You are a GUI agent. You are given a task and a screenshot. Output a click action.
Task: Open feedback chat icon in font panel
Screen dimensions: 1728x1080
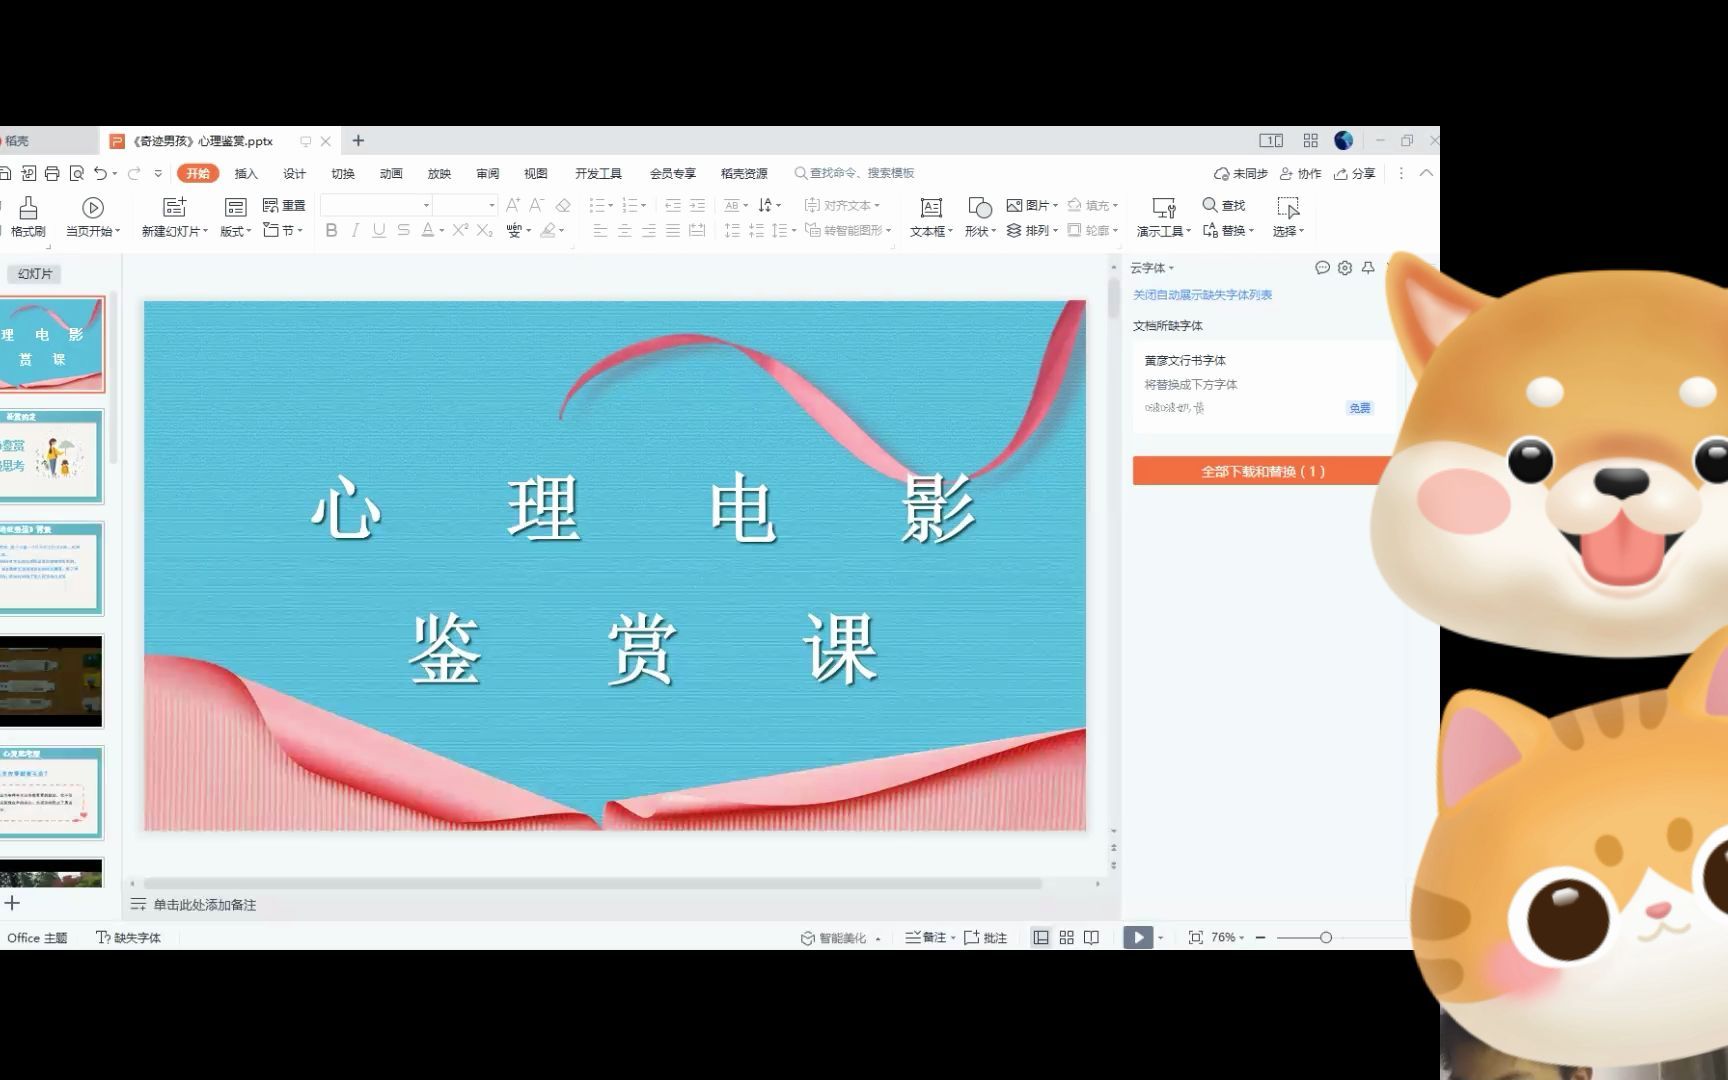pyautogui.click(x=1322, y=267)
